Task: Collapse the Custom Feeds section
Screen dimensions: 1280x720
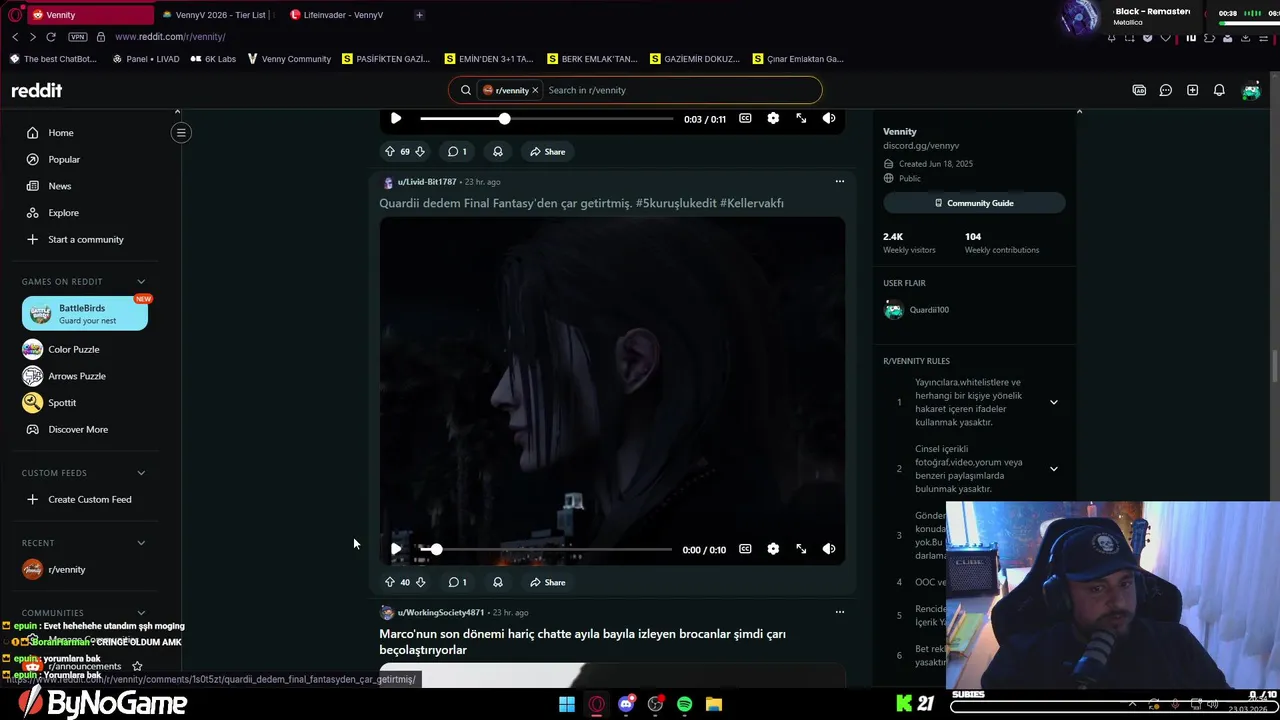Action: [x=141, y=473]
